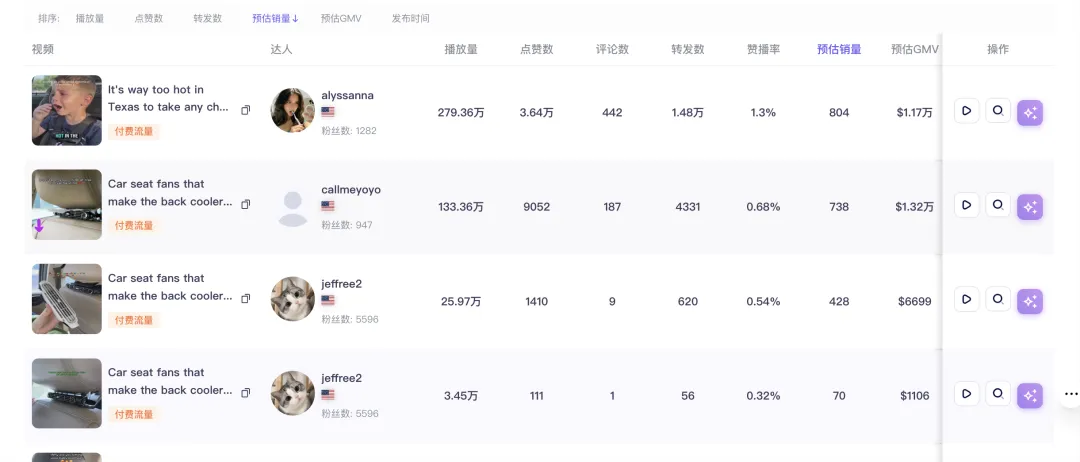1080x462 pixels.
Task: Click the callmeyoyo creator name
Action: 351,189
